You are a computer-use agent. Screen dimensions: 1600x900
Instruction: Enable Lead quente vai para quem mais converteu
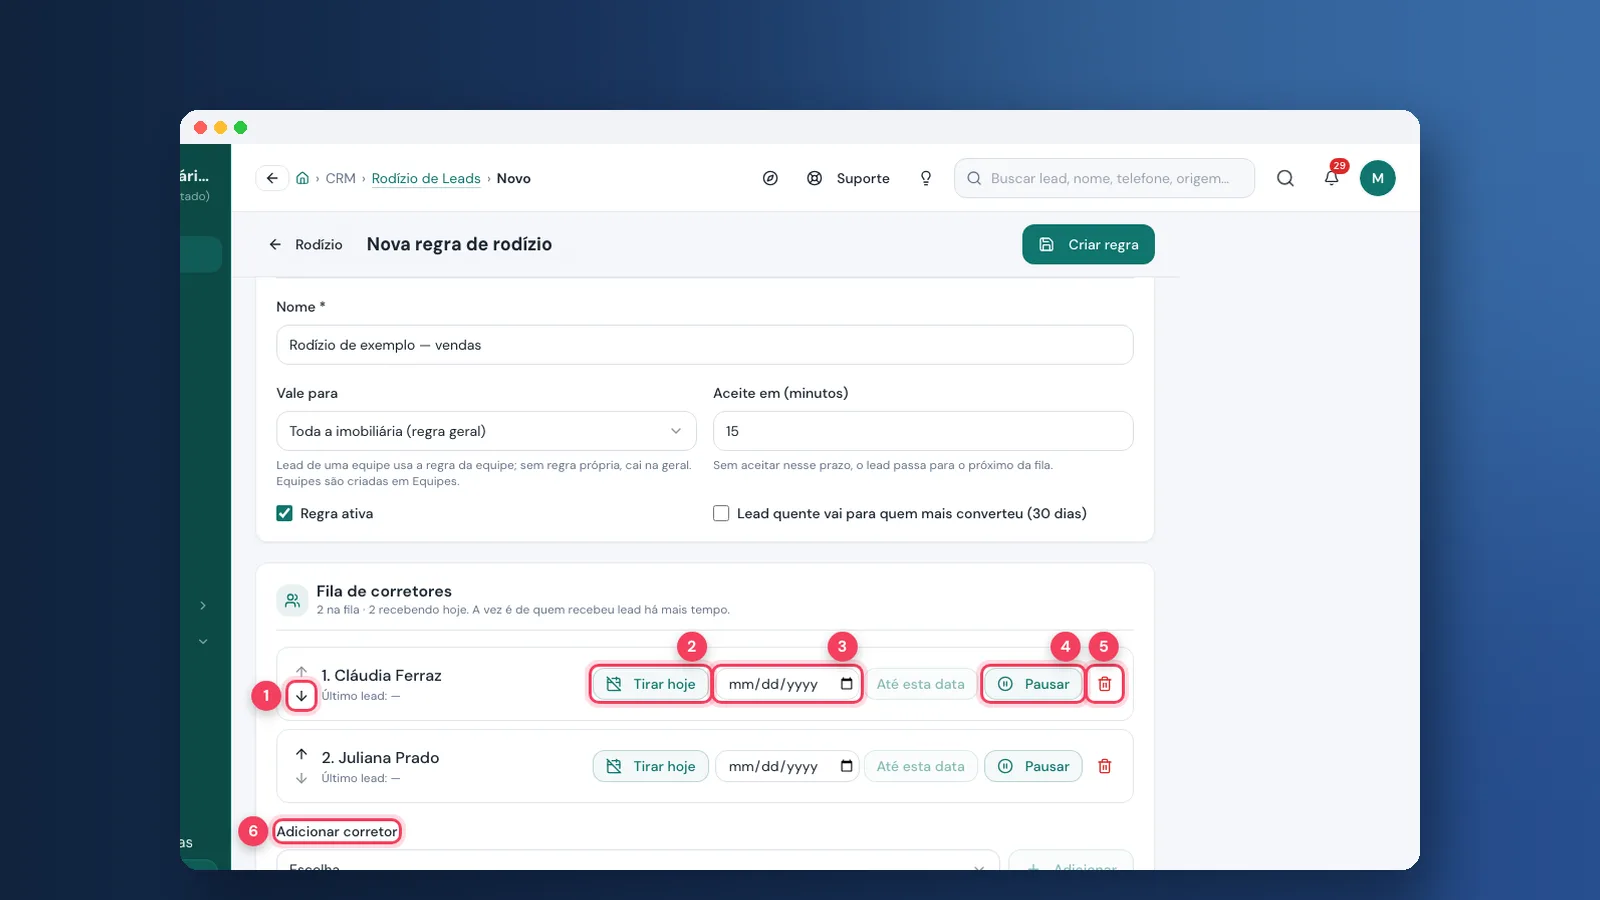(x=721, y=513)
